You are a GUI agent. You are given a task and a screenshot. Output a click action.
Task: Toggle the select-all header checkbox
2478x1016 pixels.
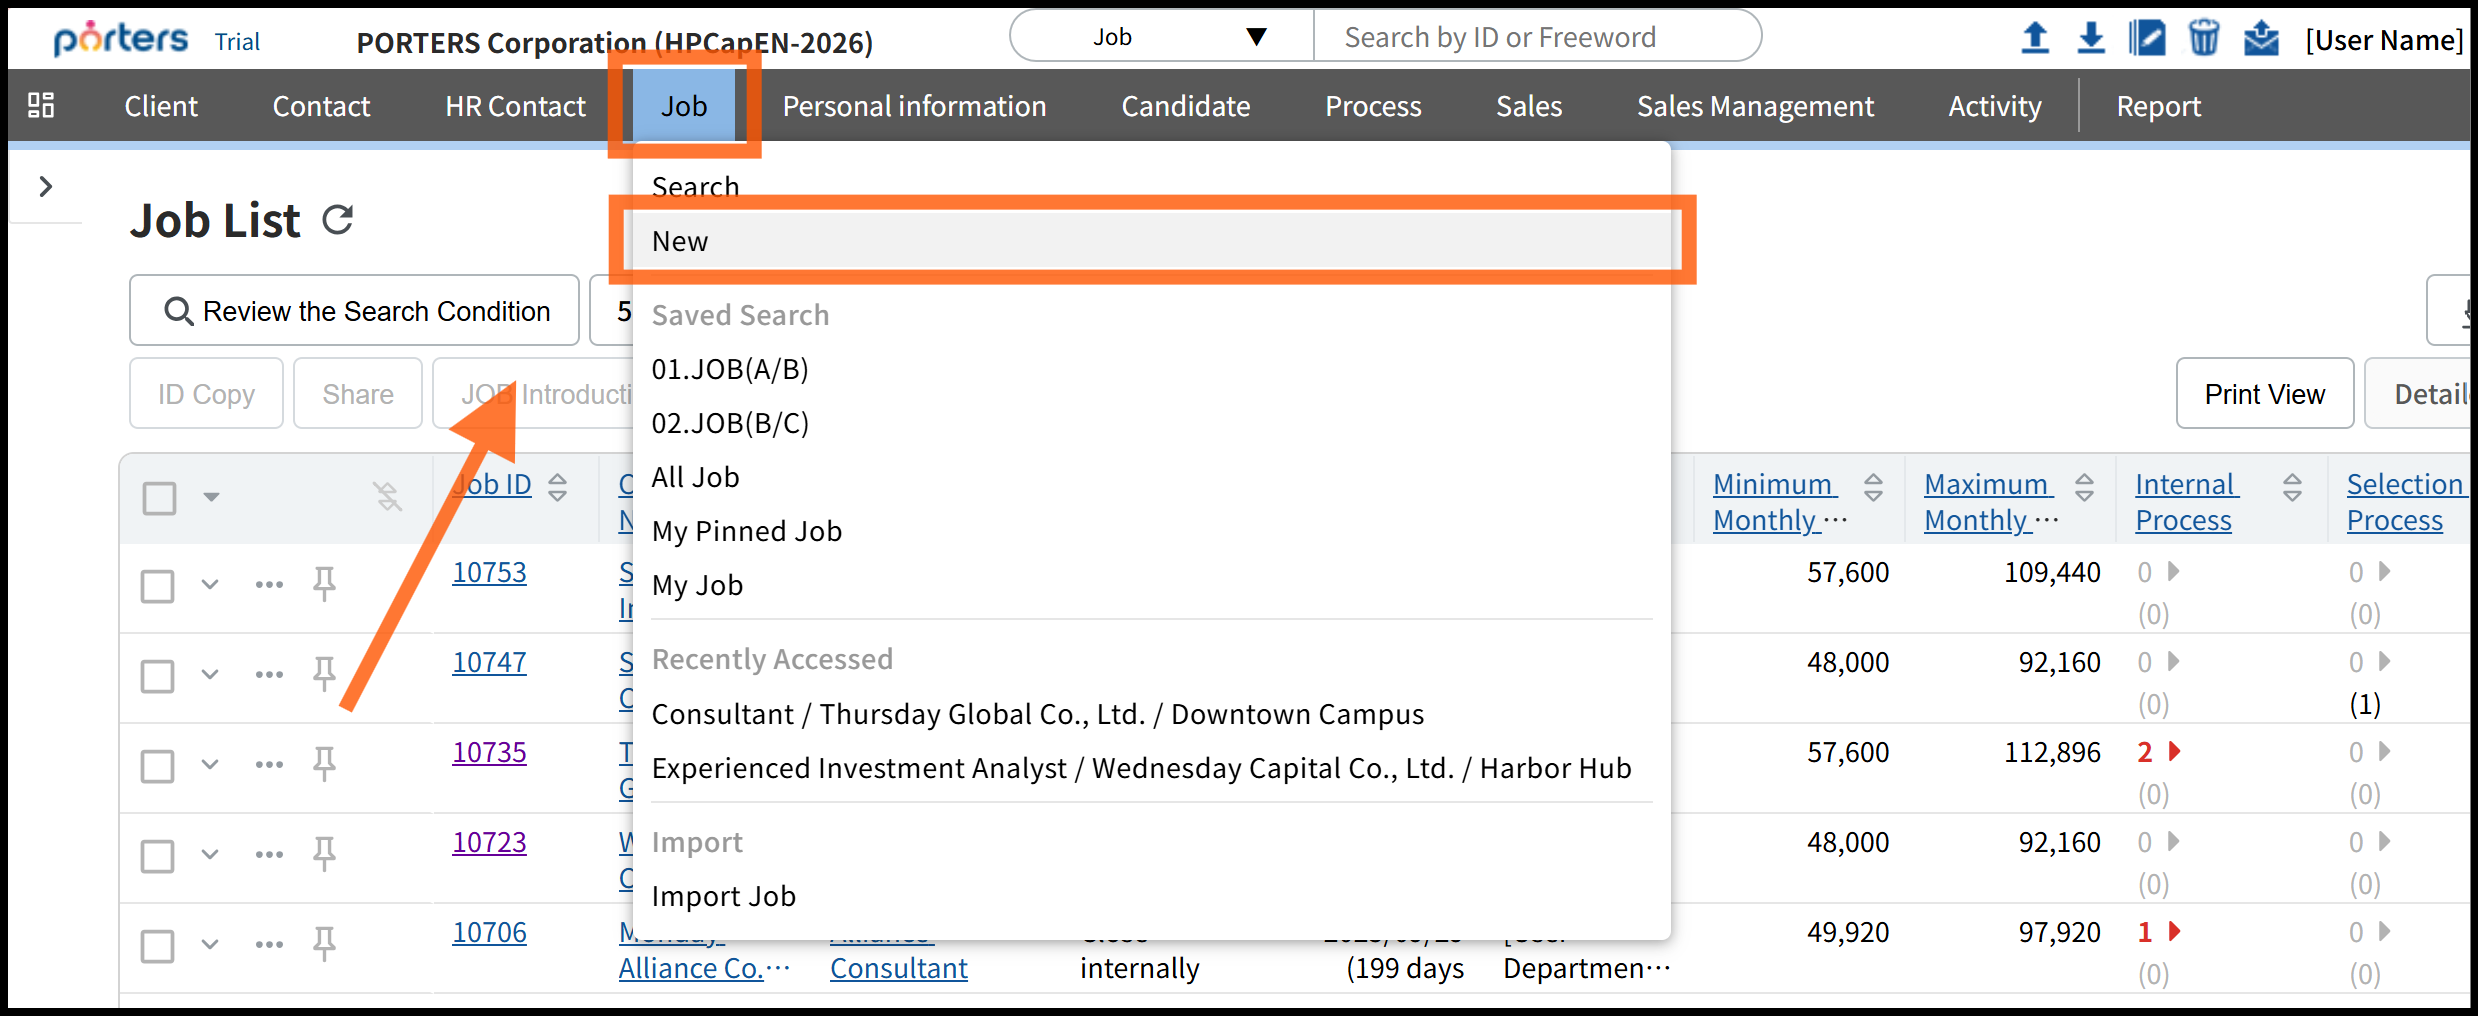click(160, 497)
